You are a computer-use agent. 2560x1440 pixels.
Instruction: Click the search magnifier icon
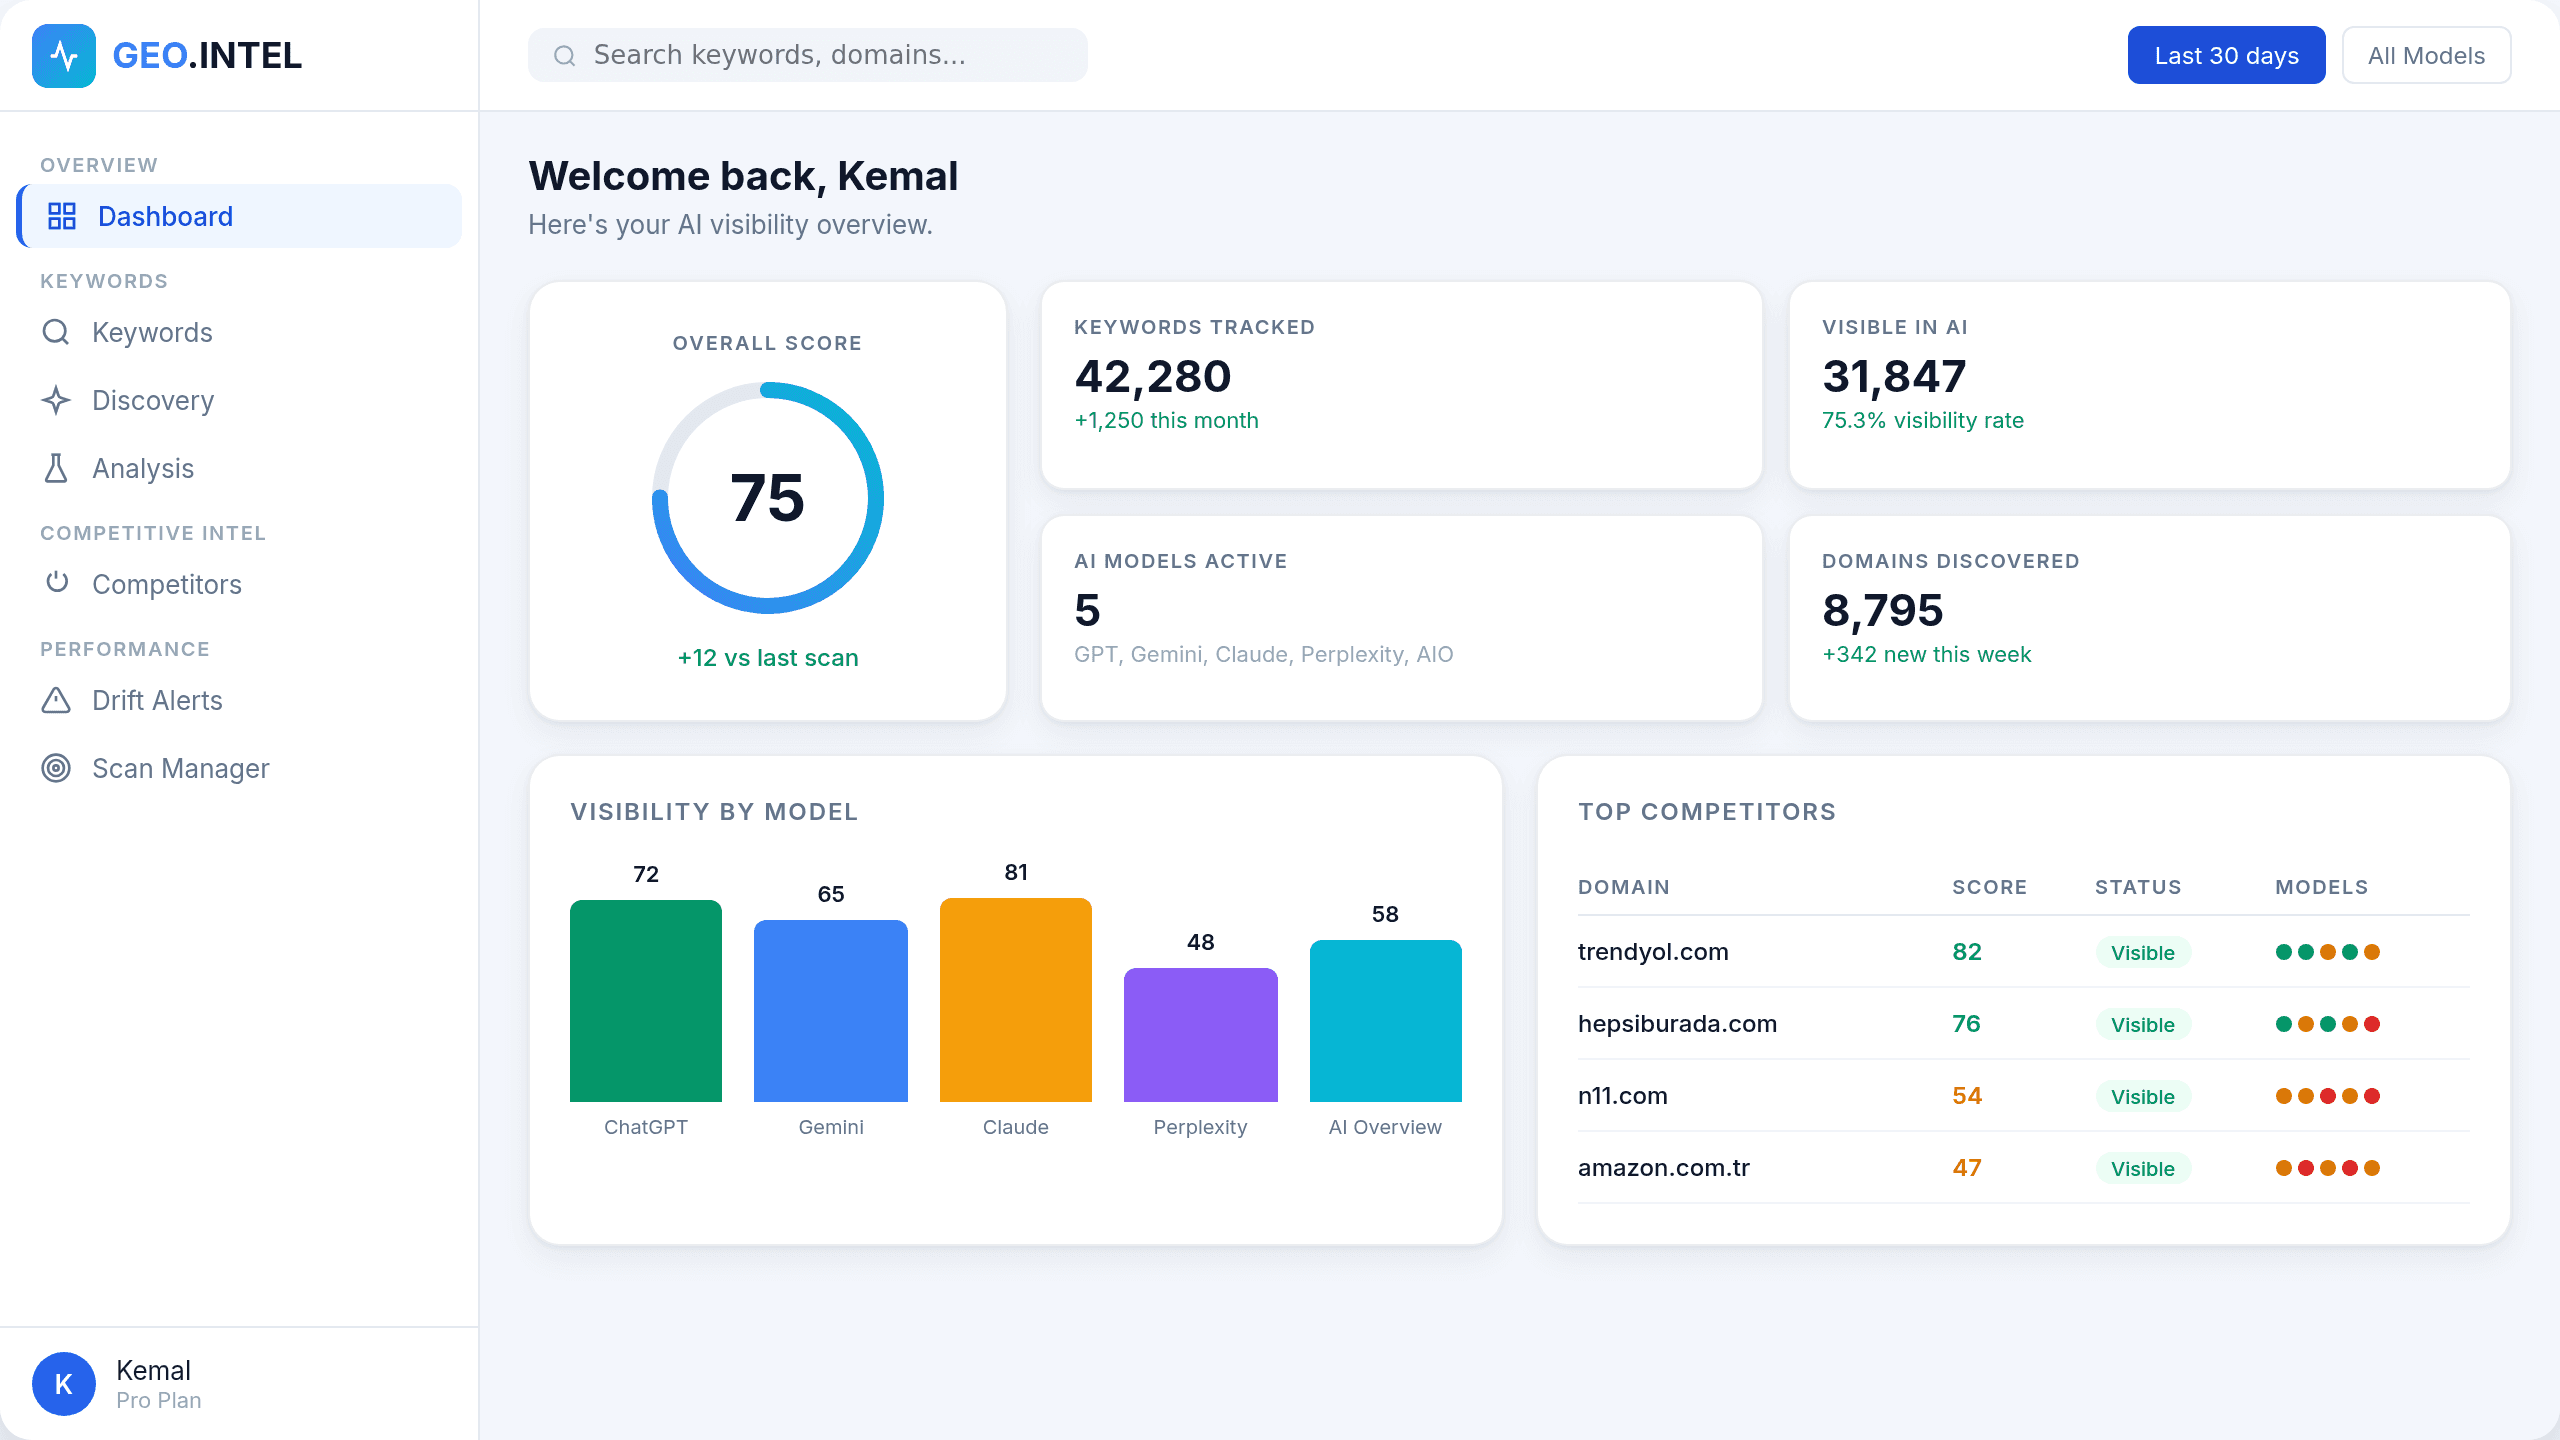point(565,55)
